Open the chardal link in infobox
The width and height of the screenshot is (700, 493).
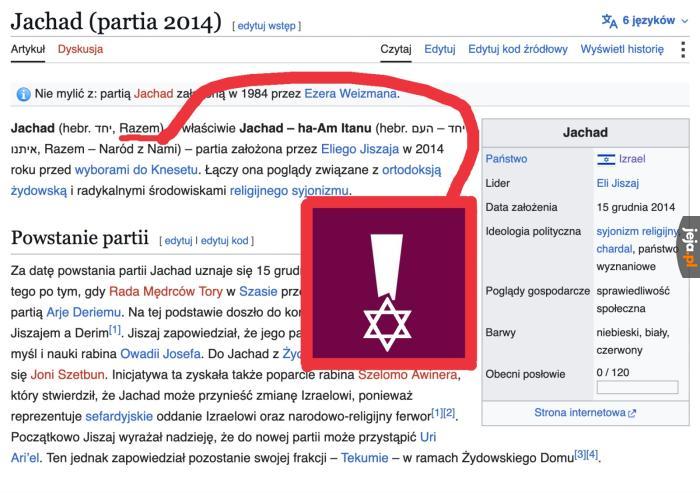click(614, 249)
